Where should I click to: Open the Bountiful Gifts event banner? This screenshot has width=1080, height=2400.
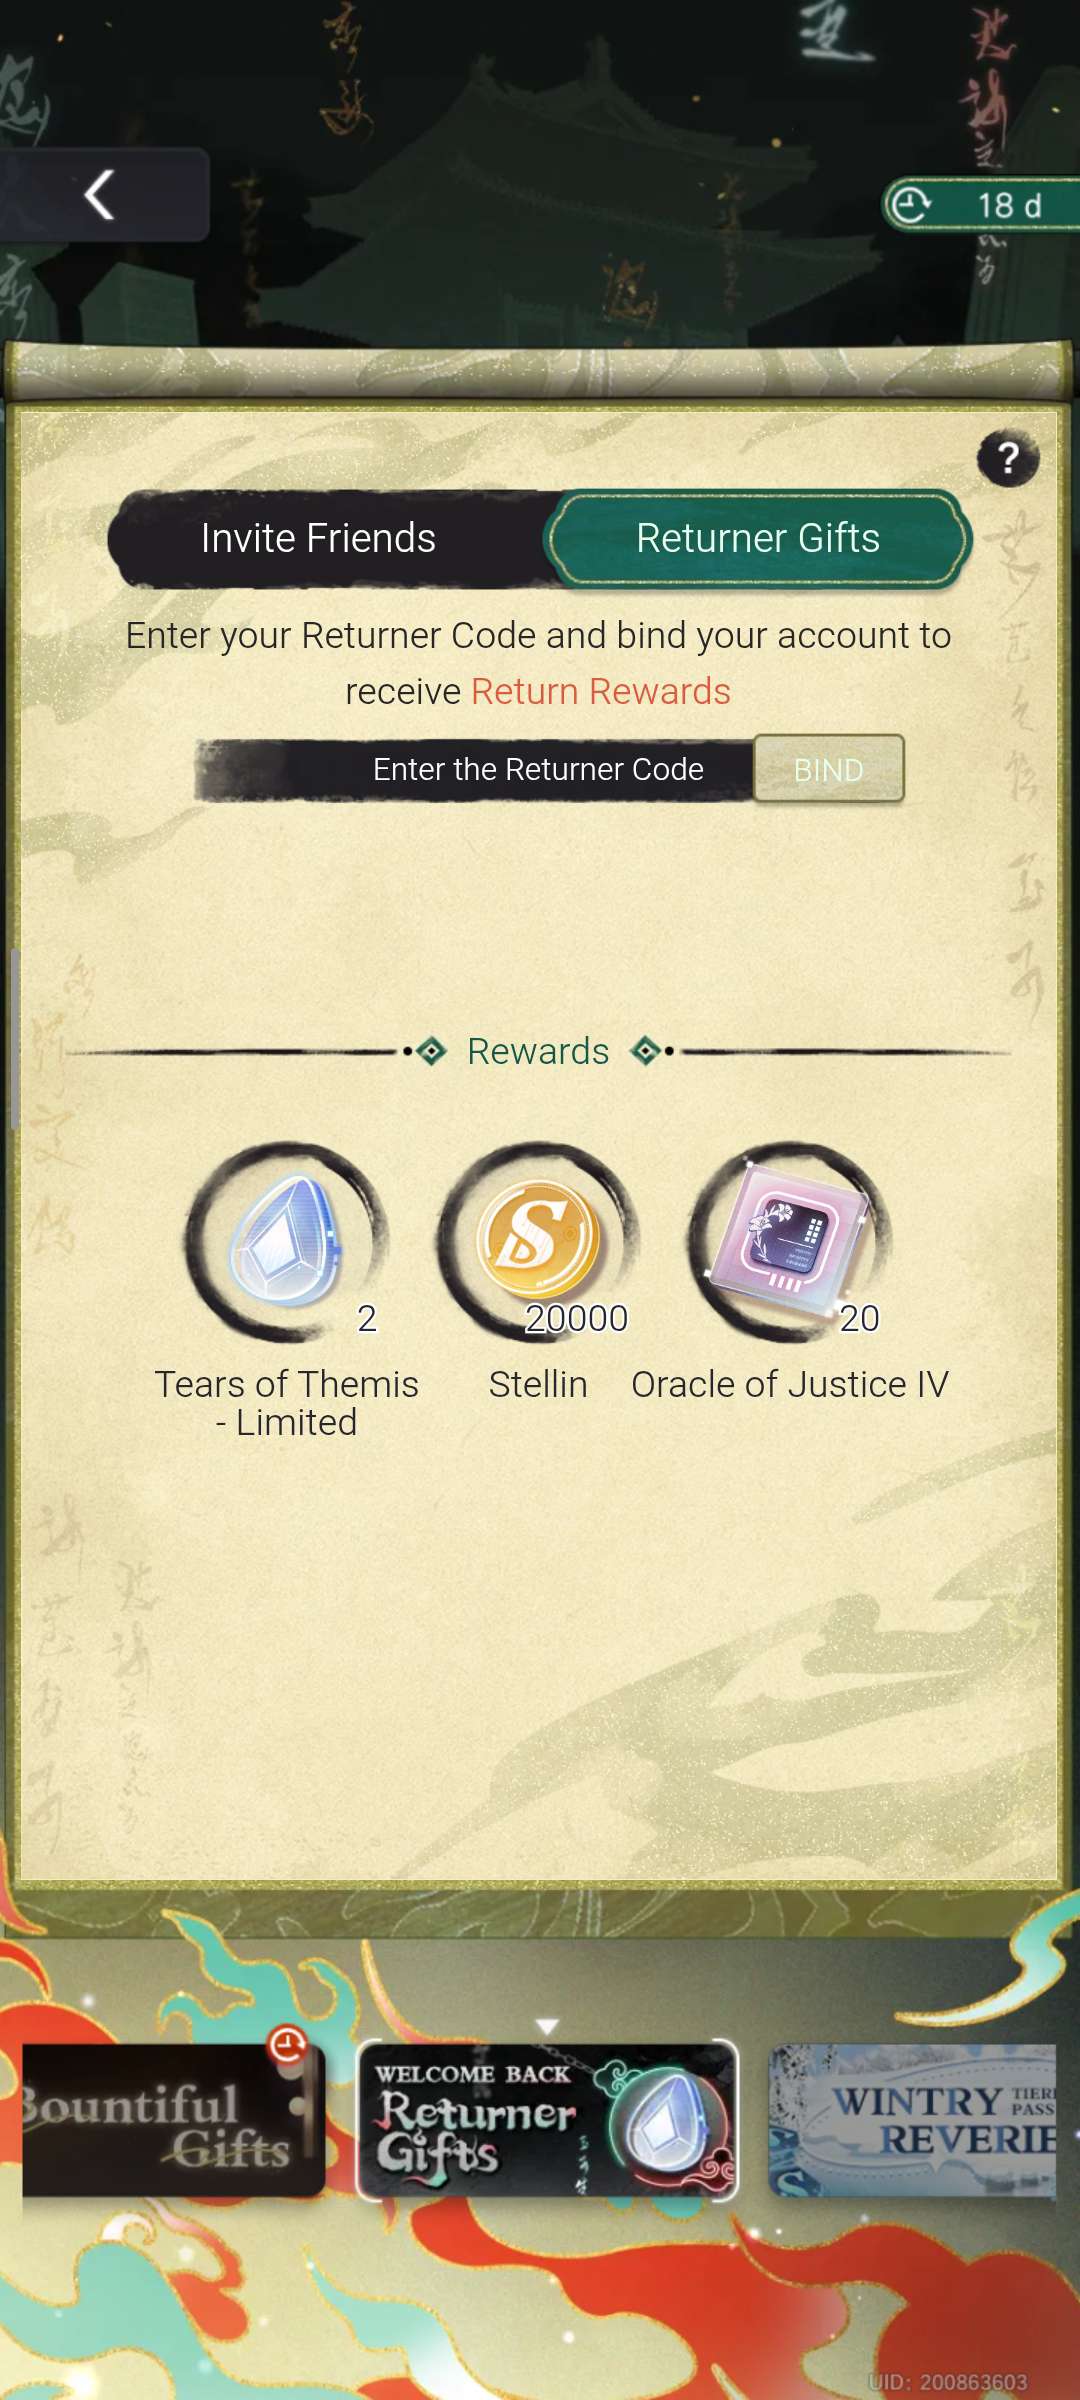(172, 2120)
